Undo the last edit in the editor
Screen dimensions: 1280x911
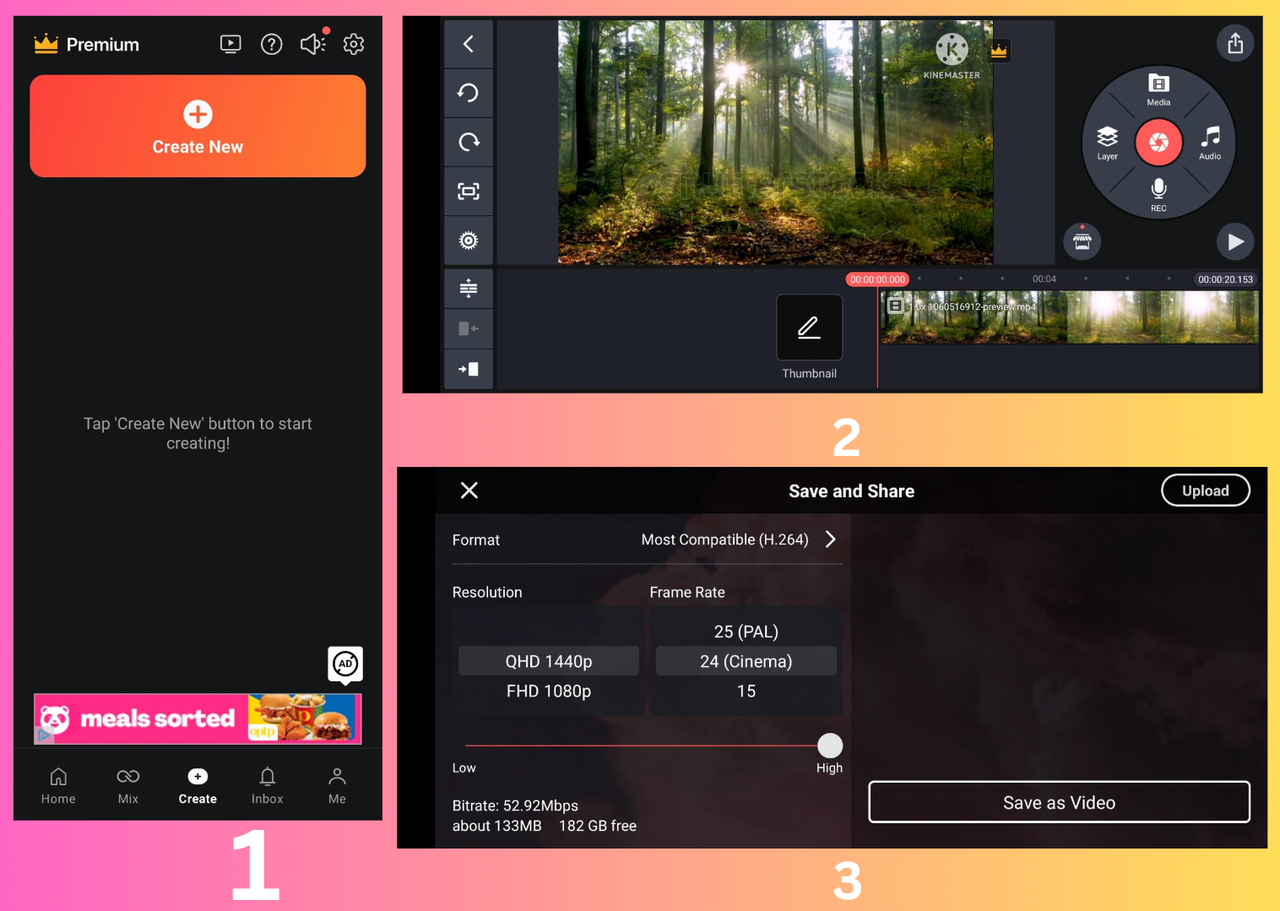pos(468,92)
